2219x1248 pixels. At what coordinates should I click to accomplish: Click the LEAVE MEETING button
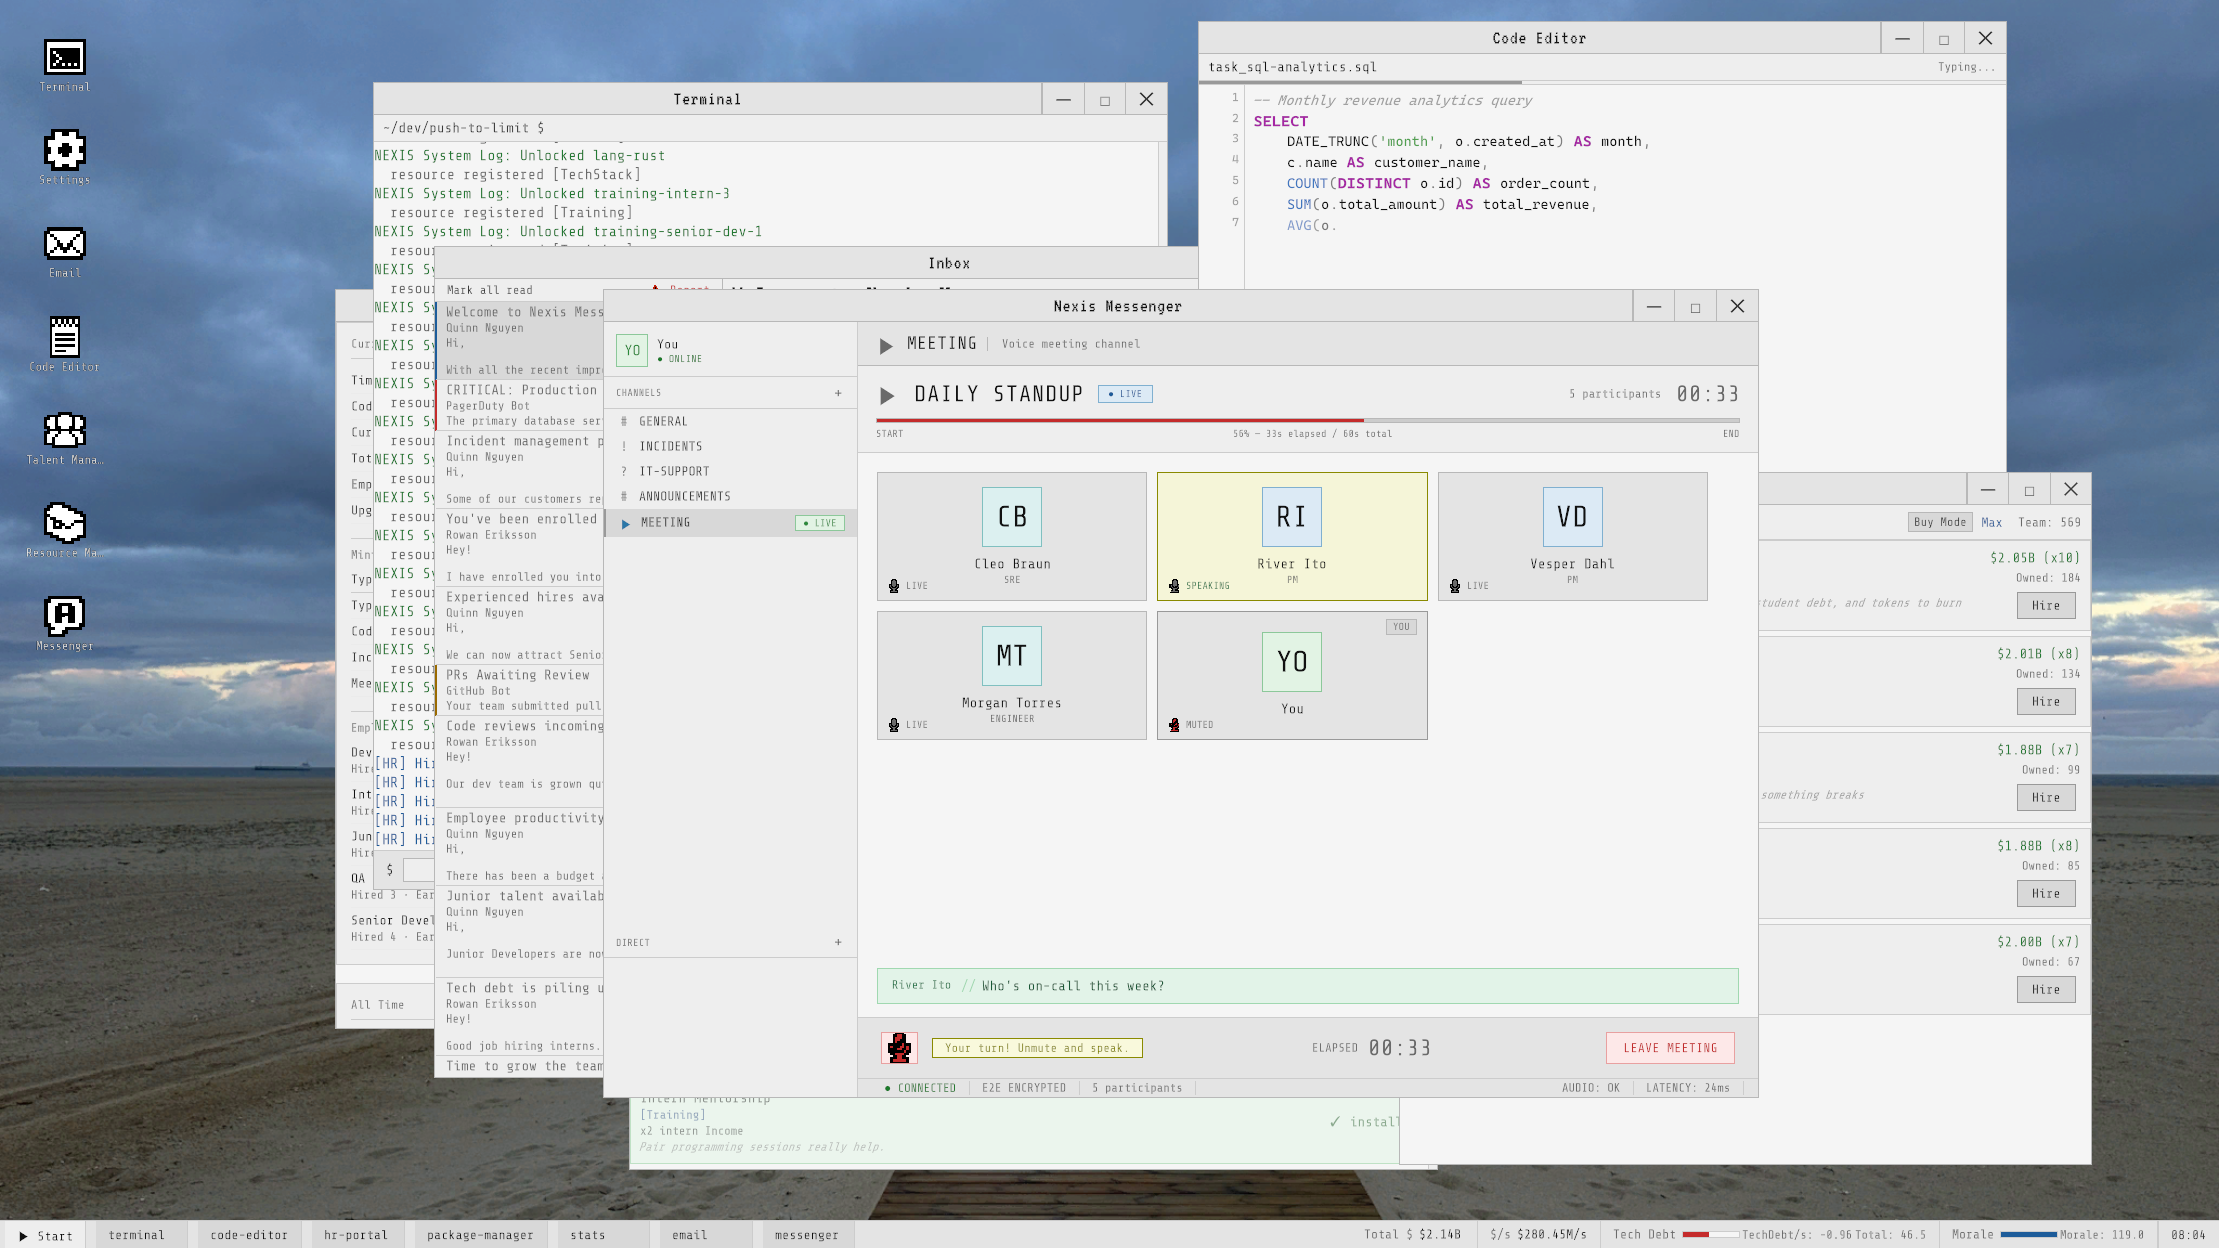[x=1669, y=1047]
